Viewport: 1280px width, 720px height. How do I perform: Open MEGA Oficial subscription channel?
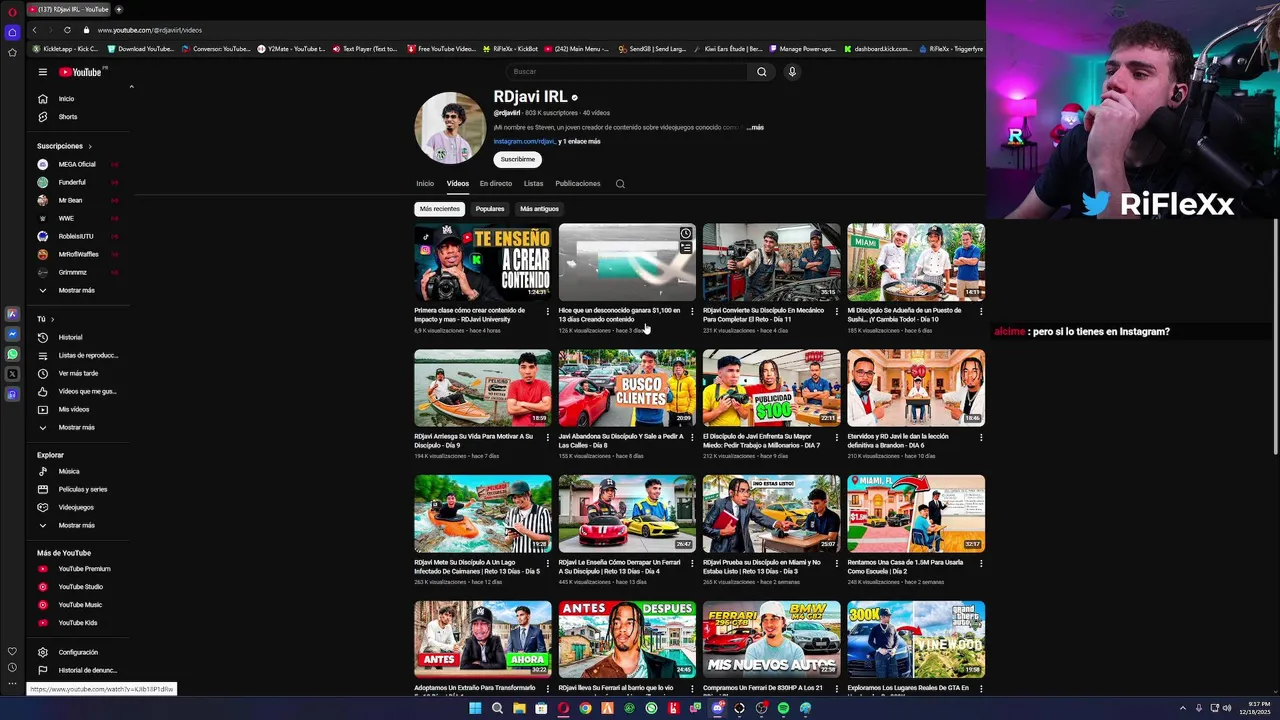[x=76, y=165]
